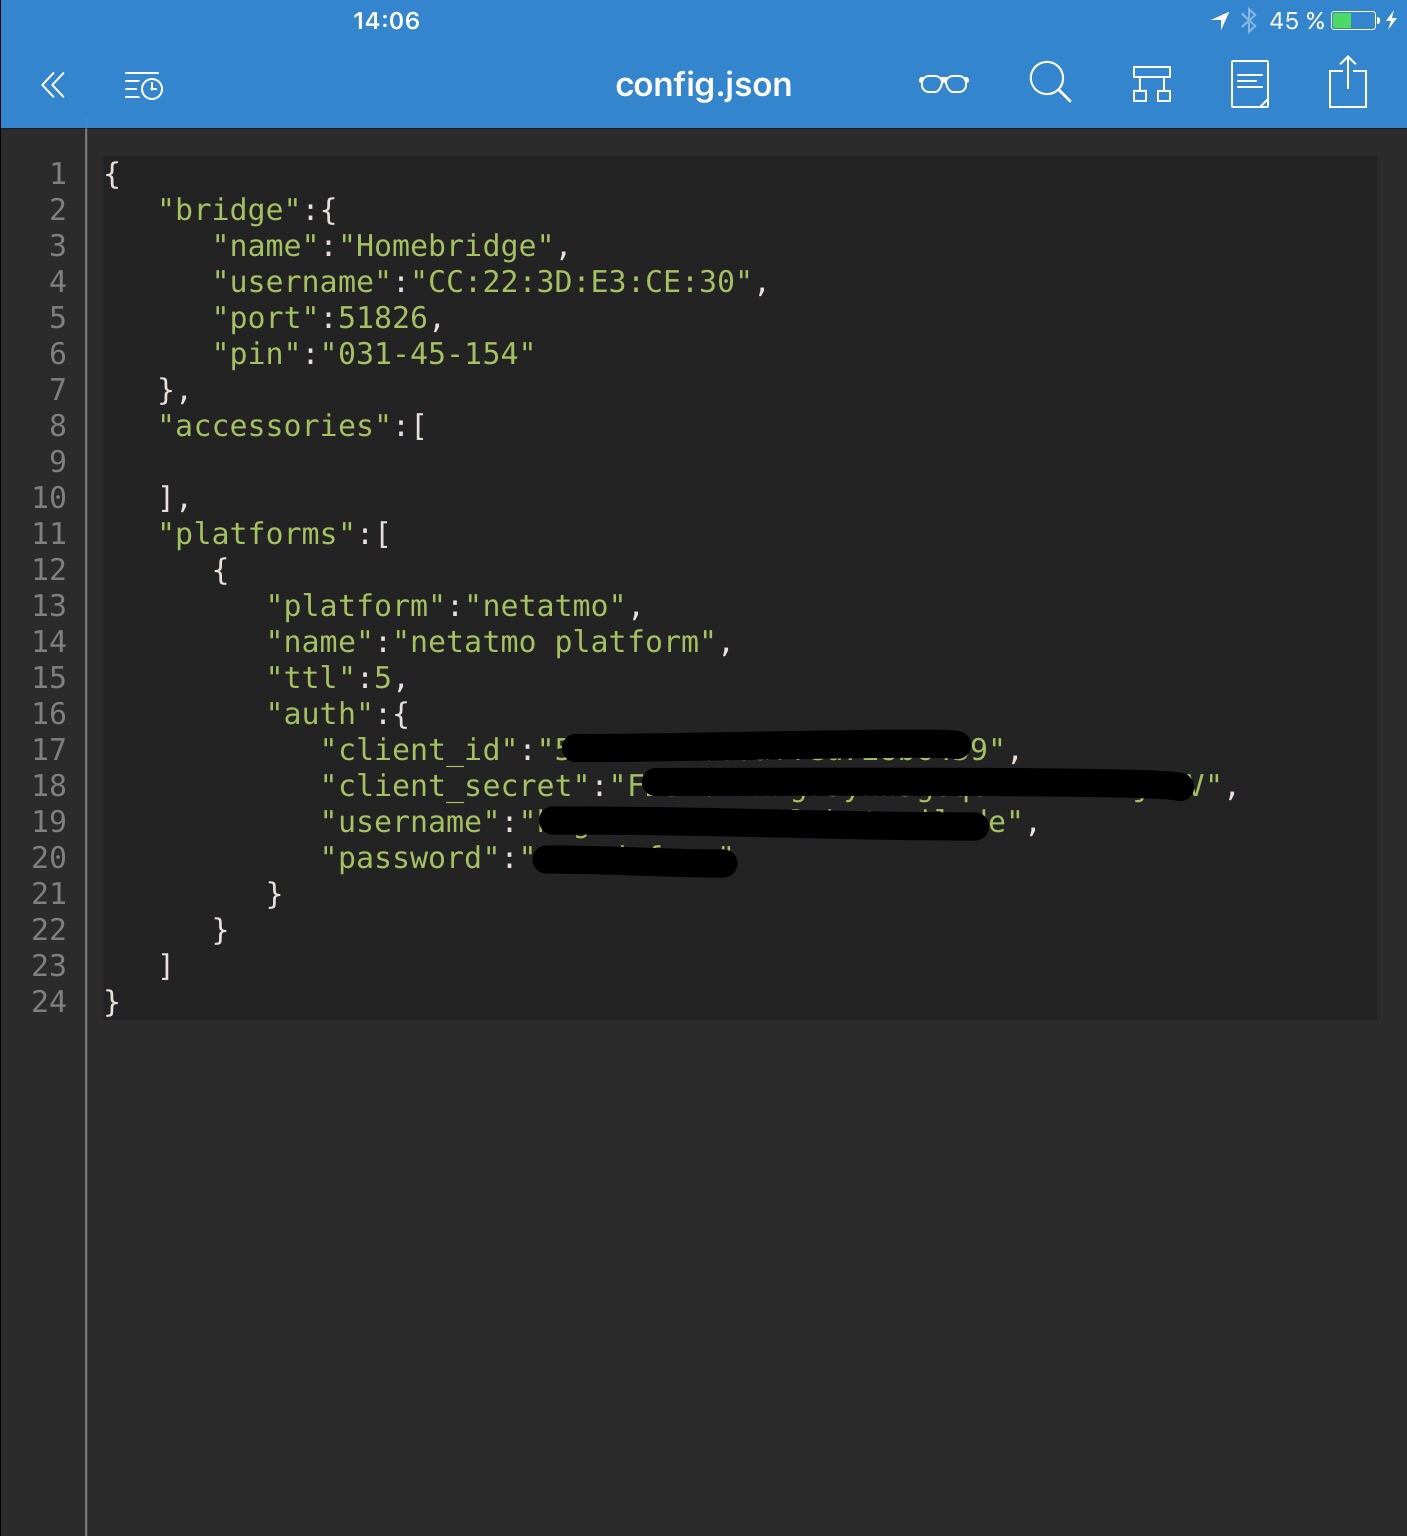
Task: Click the "netatmo platform" name value
Action: pos(554,642)
